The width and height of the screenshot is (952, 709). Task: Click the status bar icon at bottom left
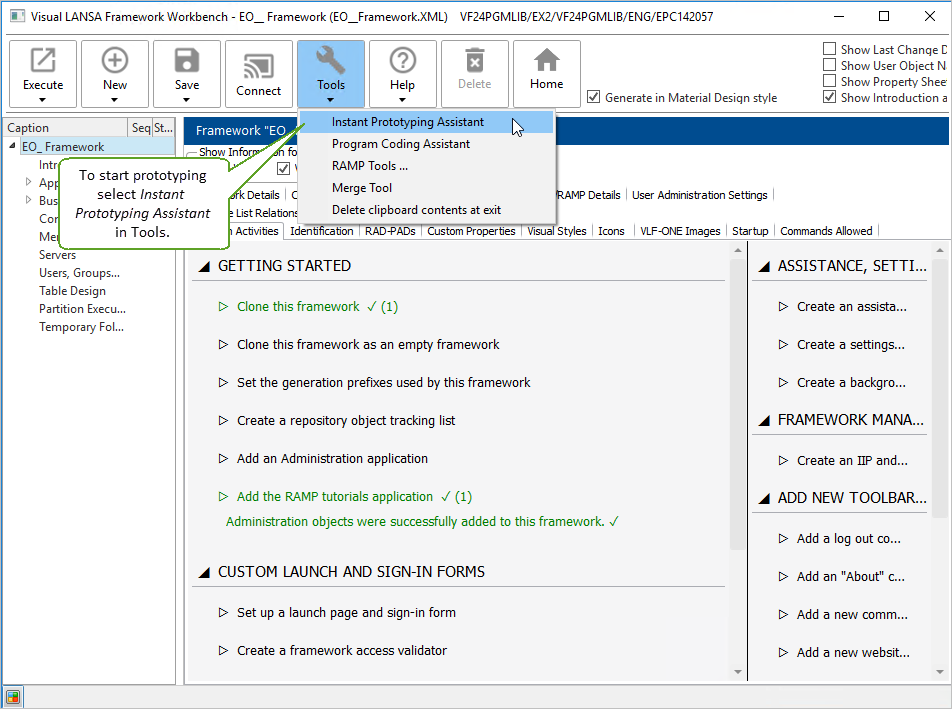pos(13,697)
